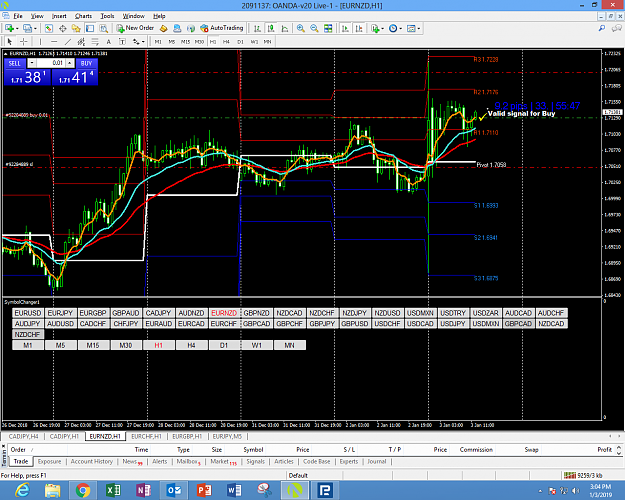Open the Account History terminal tab
This screenshot has height=500, width=625.
click(92, 461)
